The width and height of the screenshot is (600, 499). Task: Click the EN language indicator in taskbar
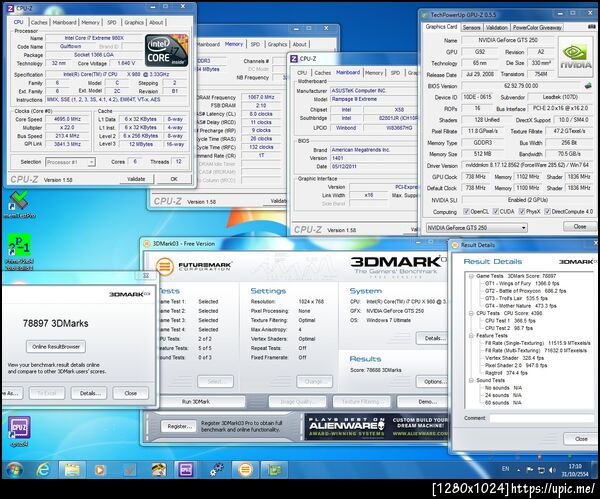click(505, 469)
